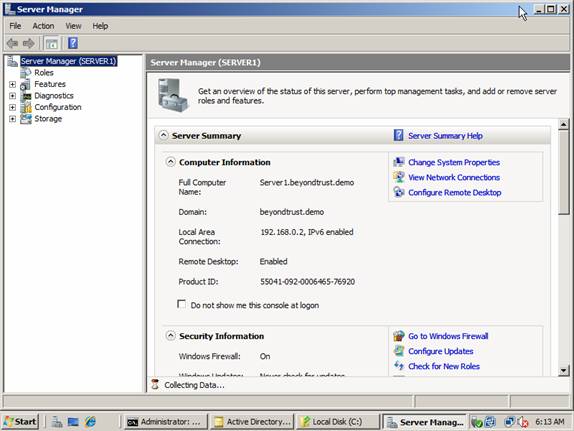This screenshot has width=574, height=431.
Task: Click the server toolbox overview icon
Action: (173, 95)
